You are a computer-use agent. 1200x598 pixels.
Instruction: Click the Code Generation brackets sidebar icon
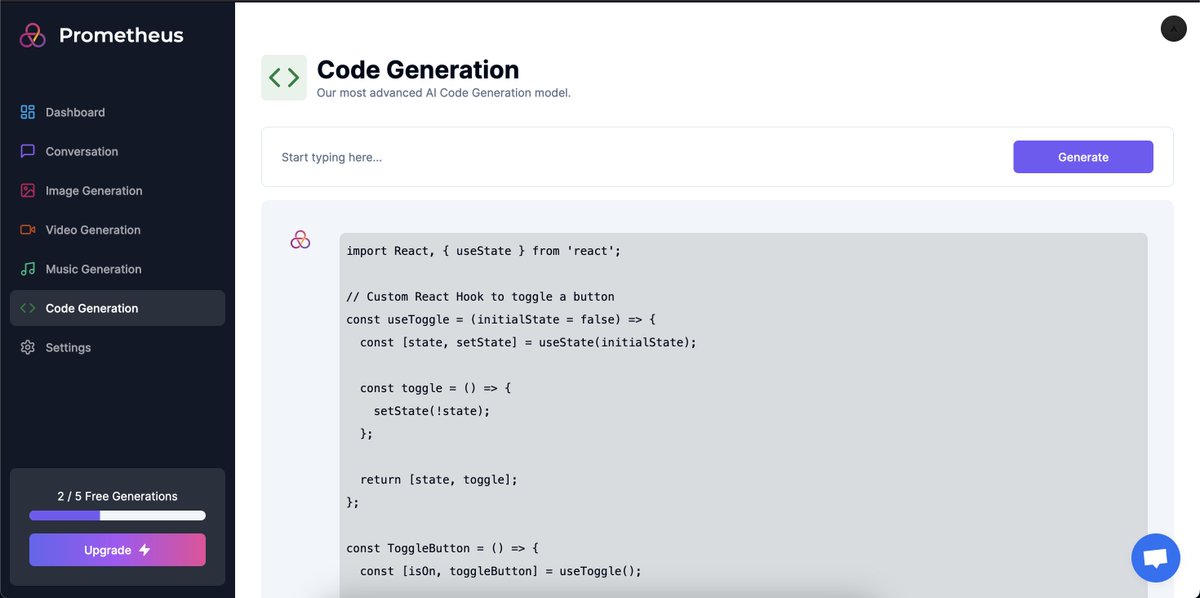point(28,308)
